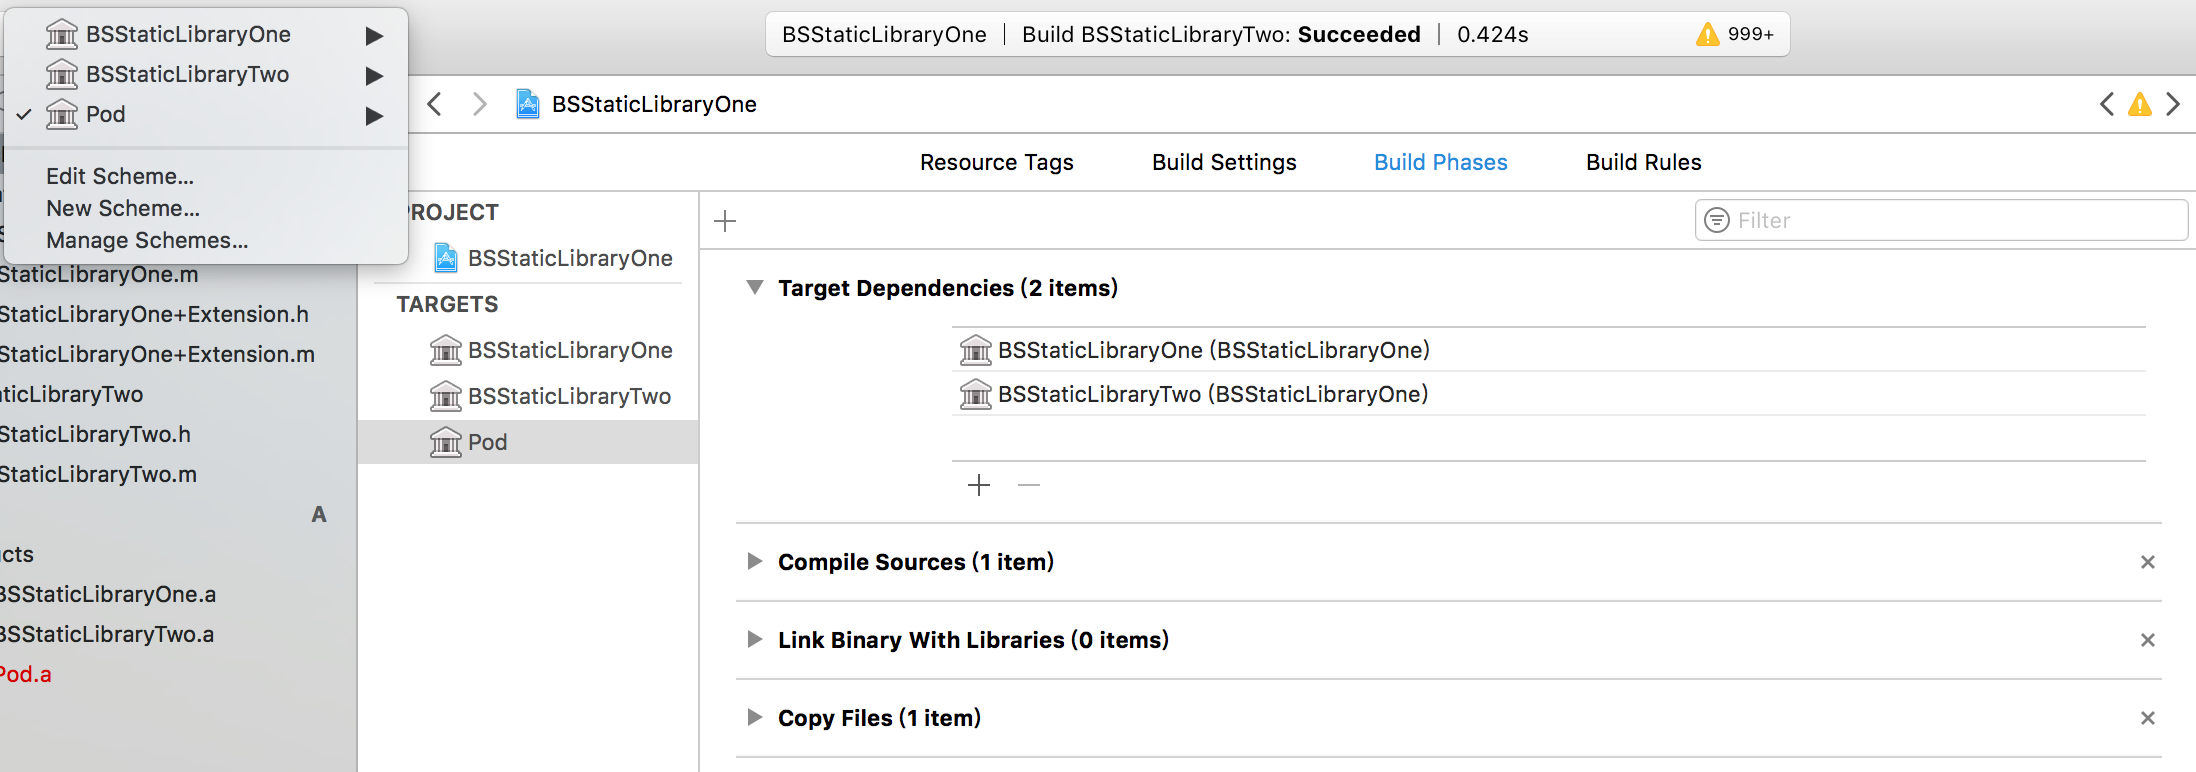Click the add build phase plus icon
The height and width of the screenshot is (772, 2196).
[725, 221]
